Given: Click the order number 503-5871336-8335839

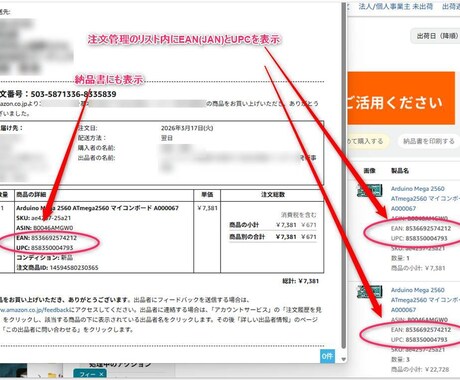Looking at the screenshot, I should click(x=73, y=94).
